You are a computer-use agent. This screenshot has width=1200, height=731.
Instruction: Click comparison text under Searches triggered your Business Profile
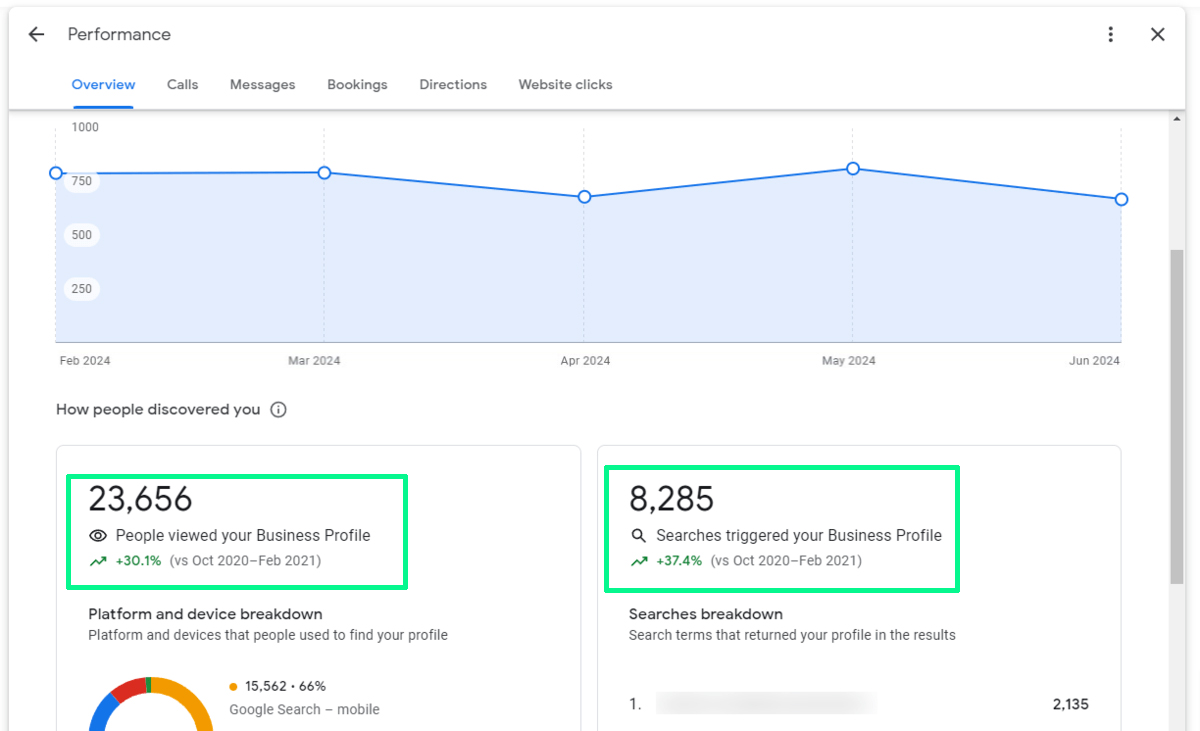pyautogui.click(x=786, y=561)
